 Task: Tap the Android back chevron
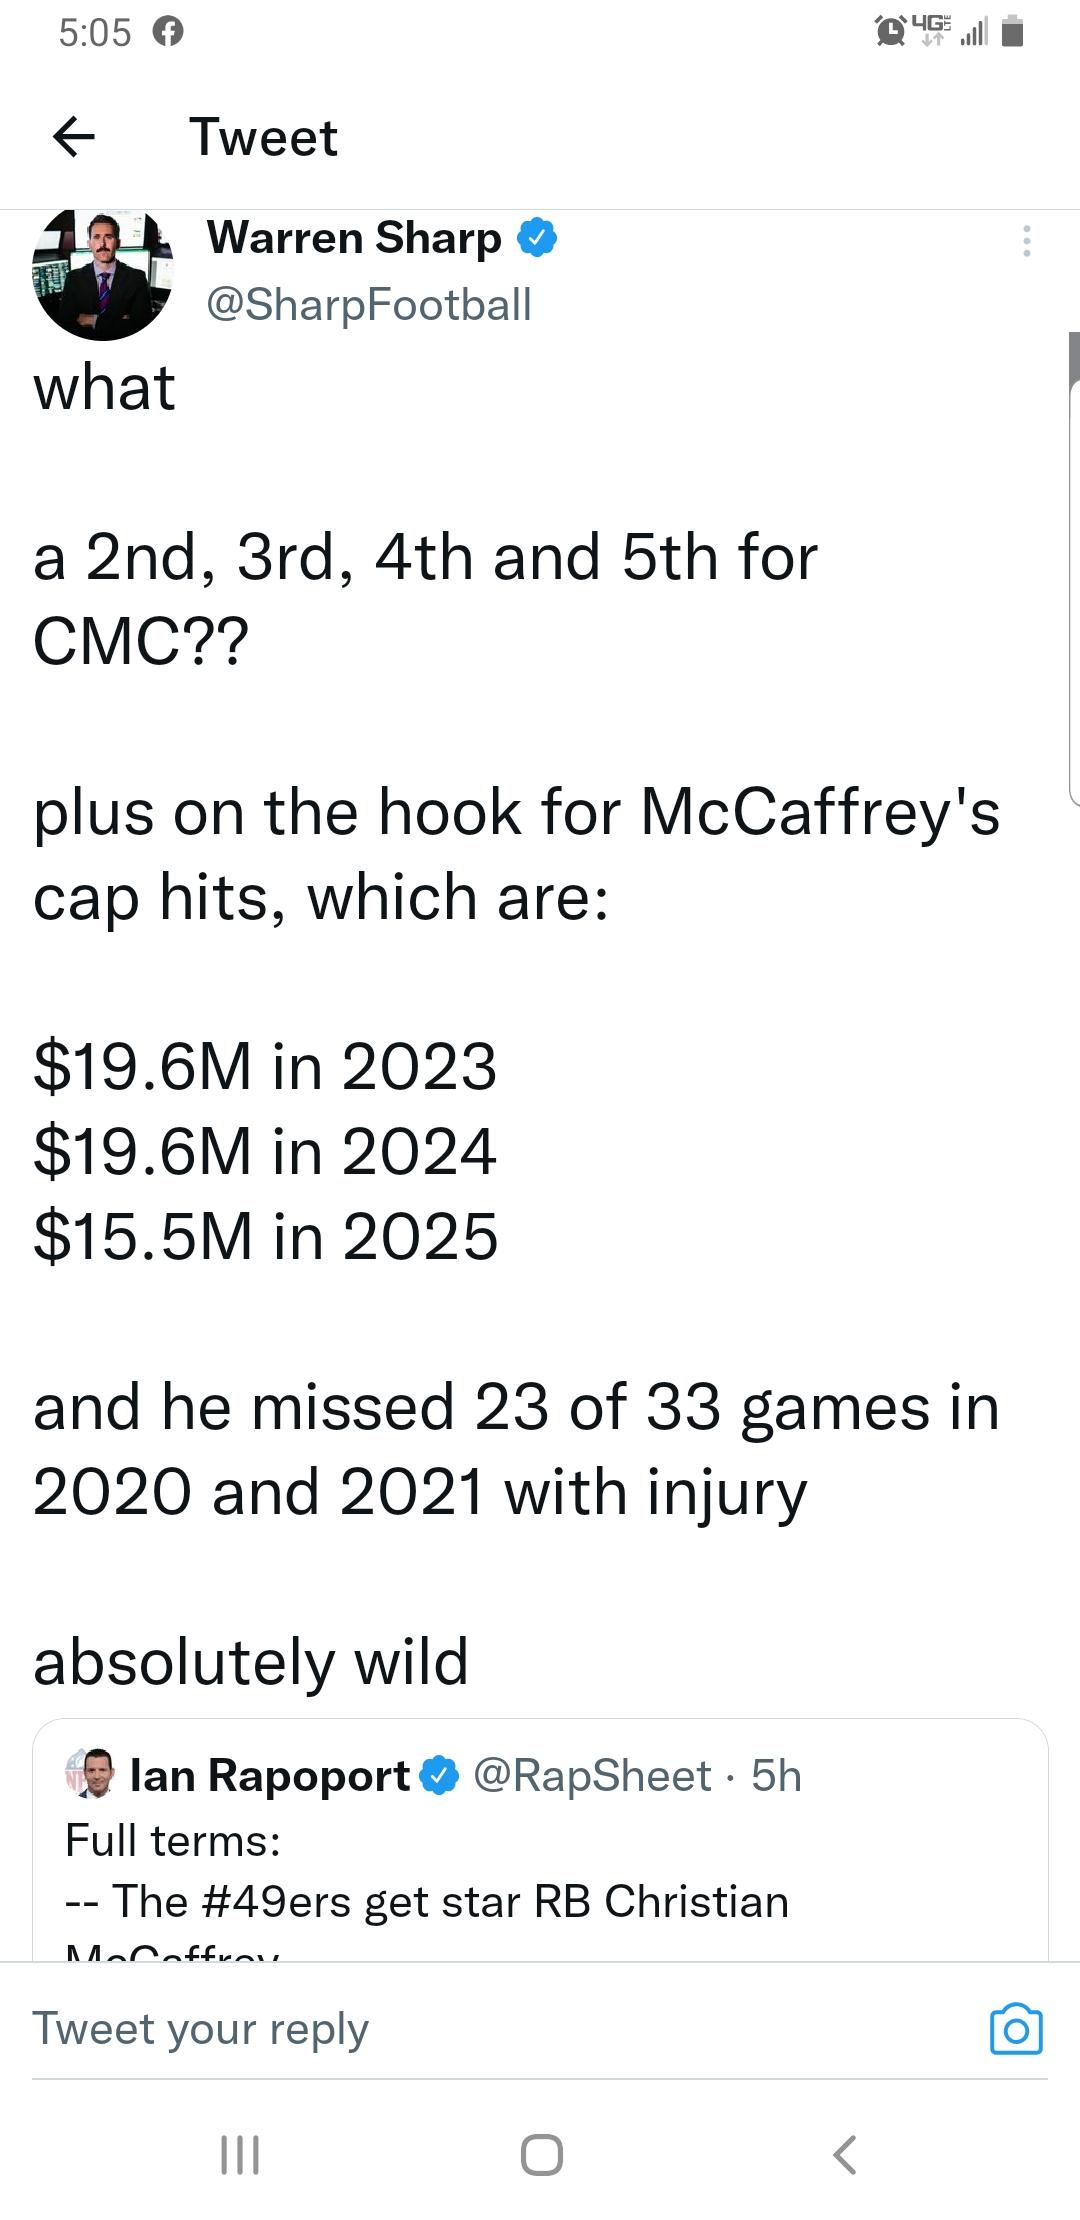844,2155
